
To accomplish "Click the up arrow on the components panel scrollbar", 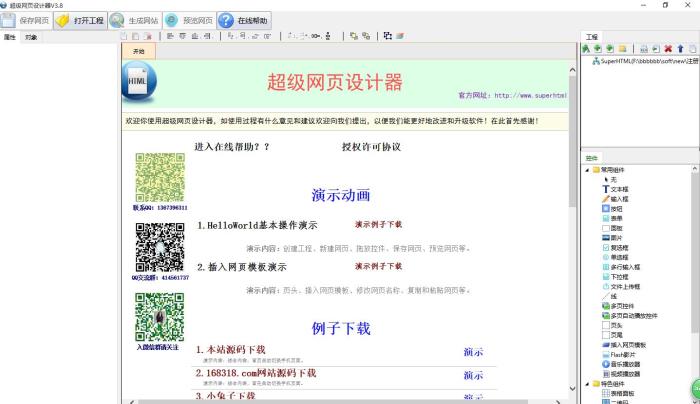I will [695, 169].
